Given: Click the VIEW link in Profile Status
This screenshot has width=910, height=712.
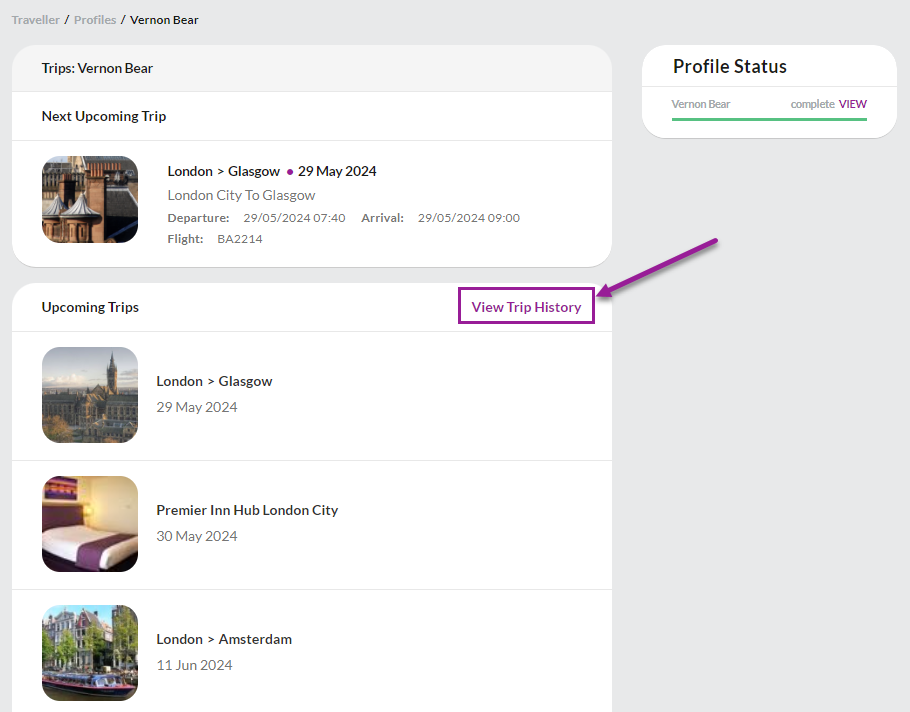Looking at the screenshot, I should pyautogui.click(x=852, y=104).
